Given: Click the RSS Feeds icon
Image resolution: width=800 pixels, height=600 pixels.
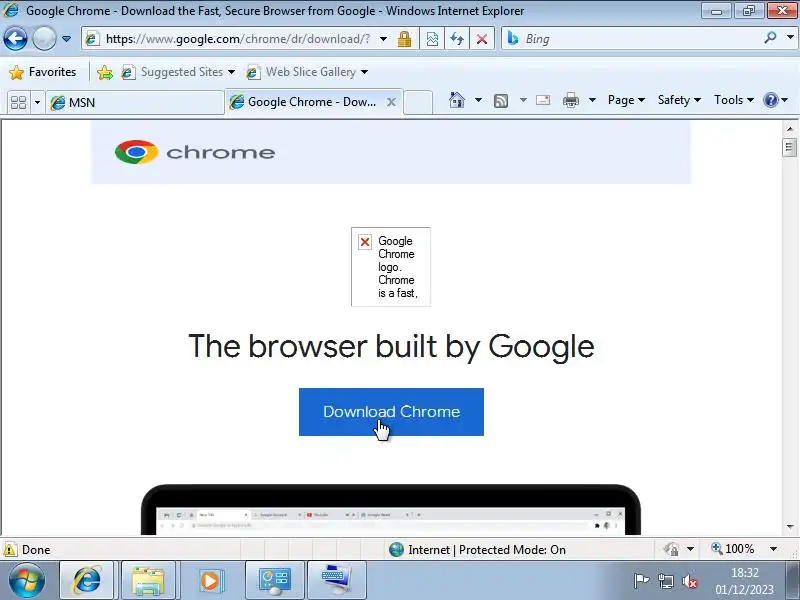Looking at the screenshot, I should click(501, 101).
